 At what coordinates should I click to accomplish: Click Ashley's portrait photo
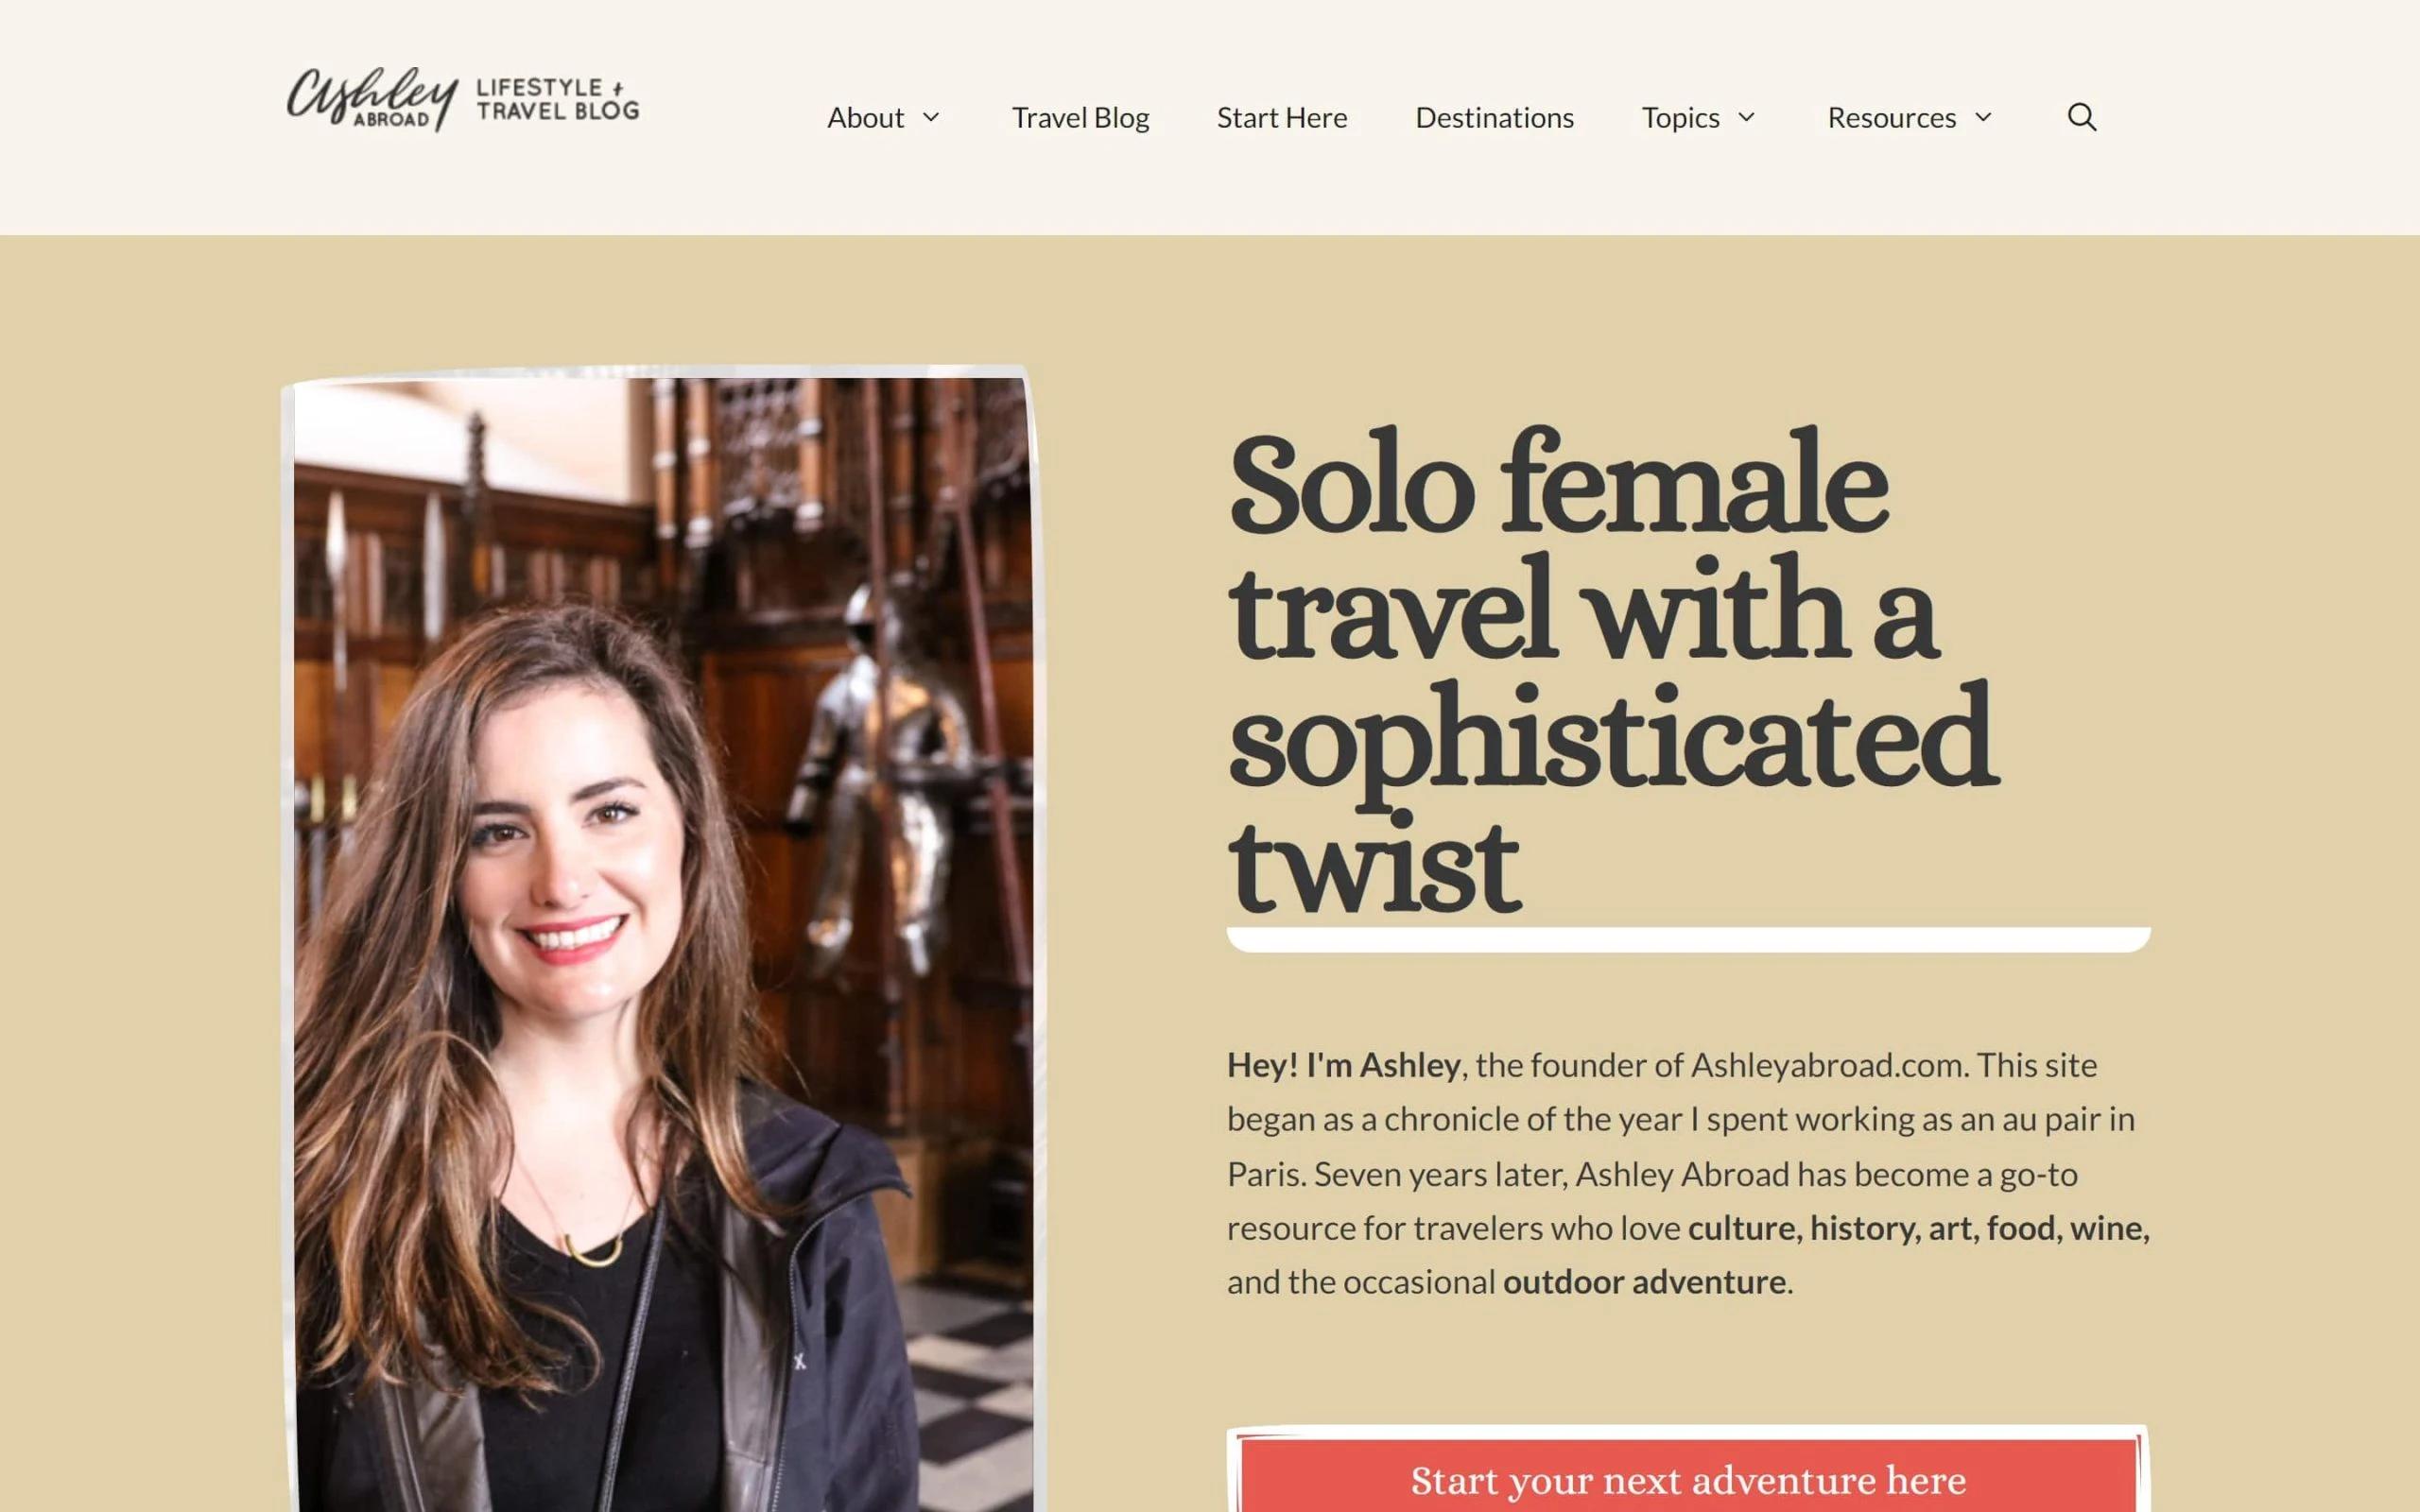[x=660, y=940]
